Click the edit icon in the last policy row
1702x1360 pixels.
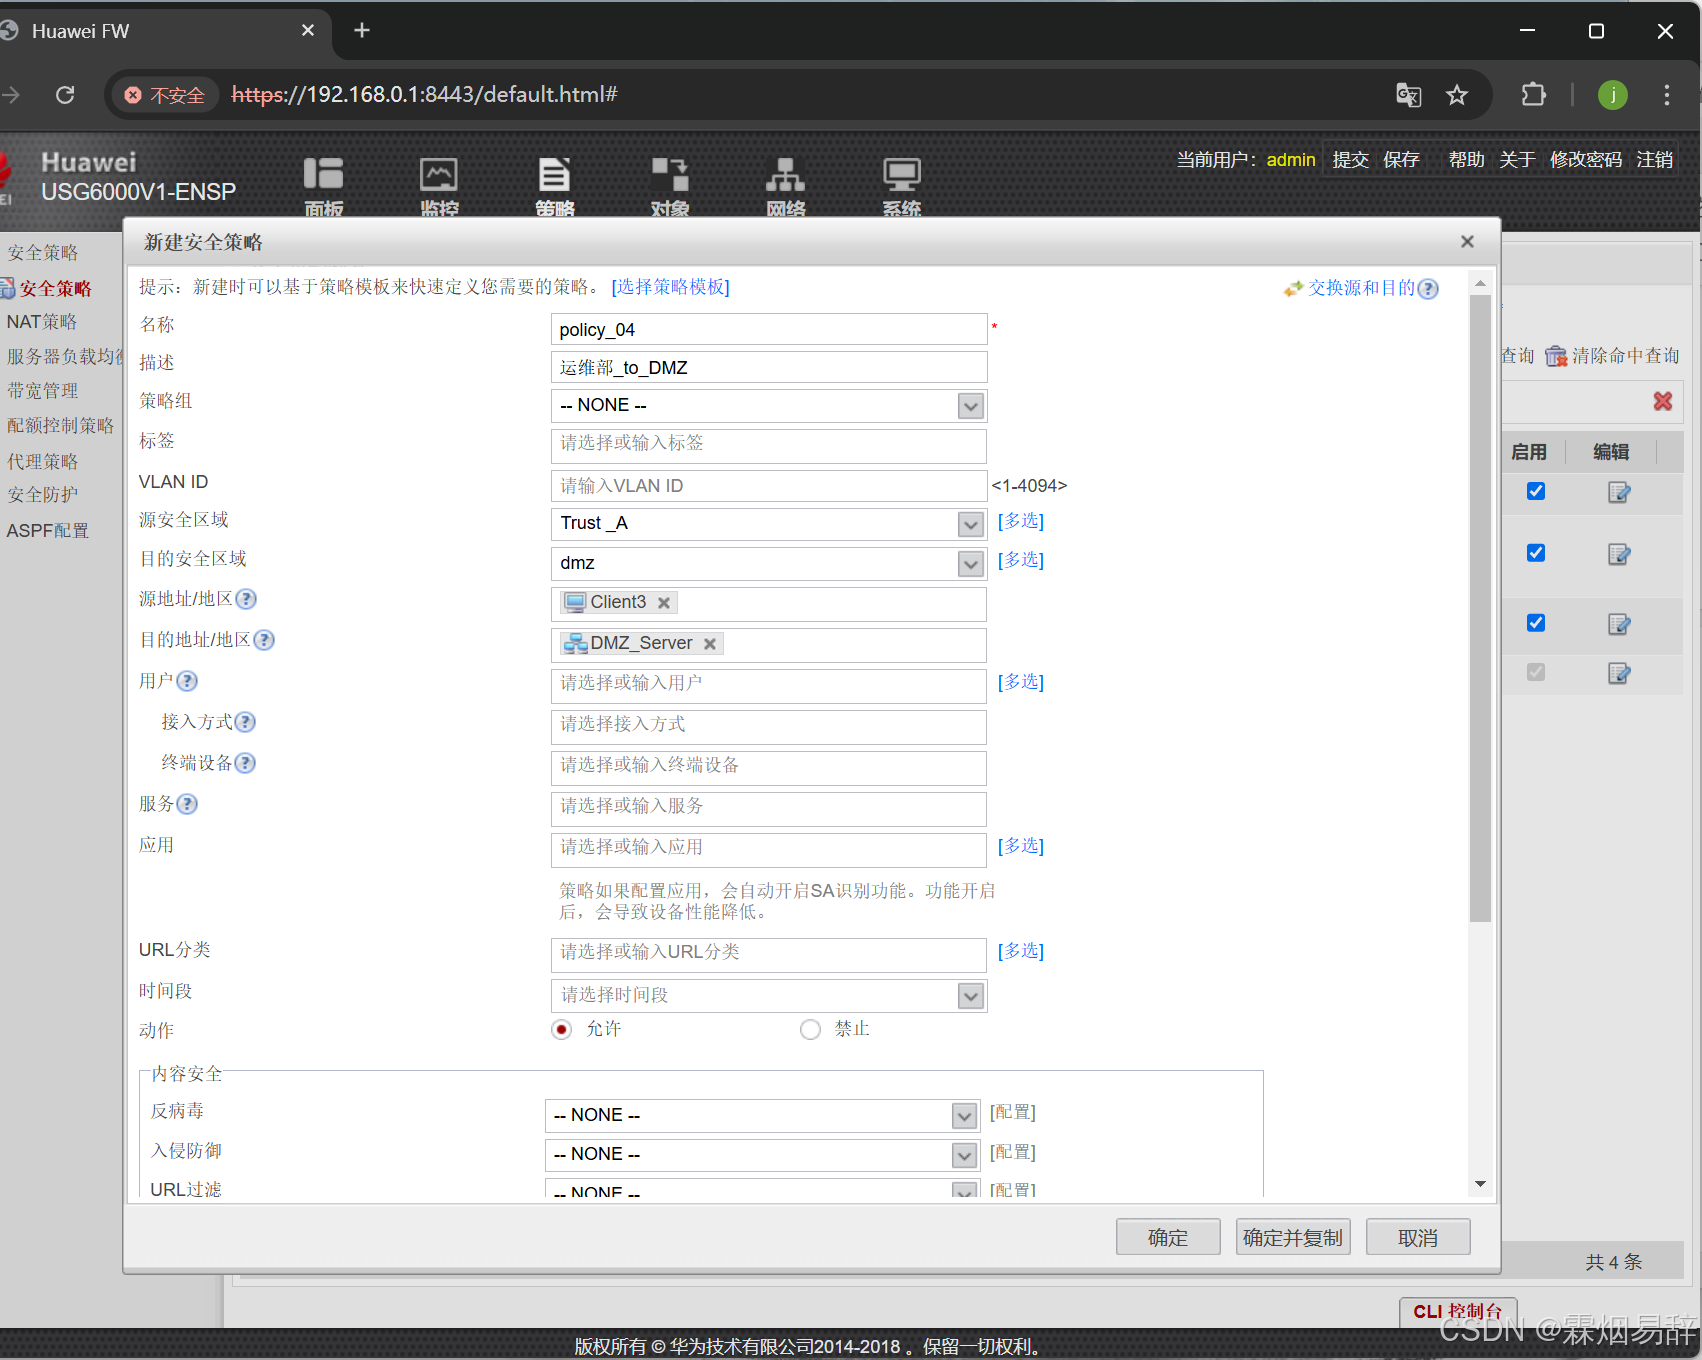(x=1619, y=673)
